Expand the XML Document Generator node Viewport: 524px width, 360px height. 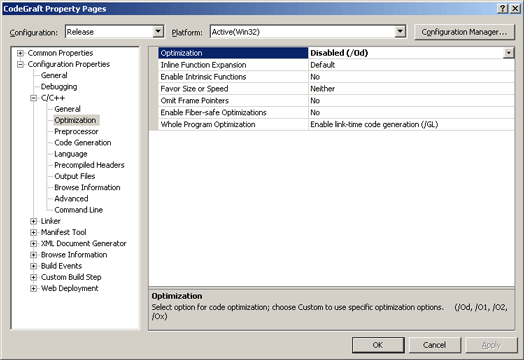(33, 244)
